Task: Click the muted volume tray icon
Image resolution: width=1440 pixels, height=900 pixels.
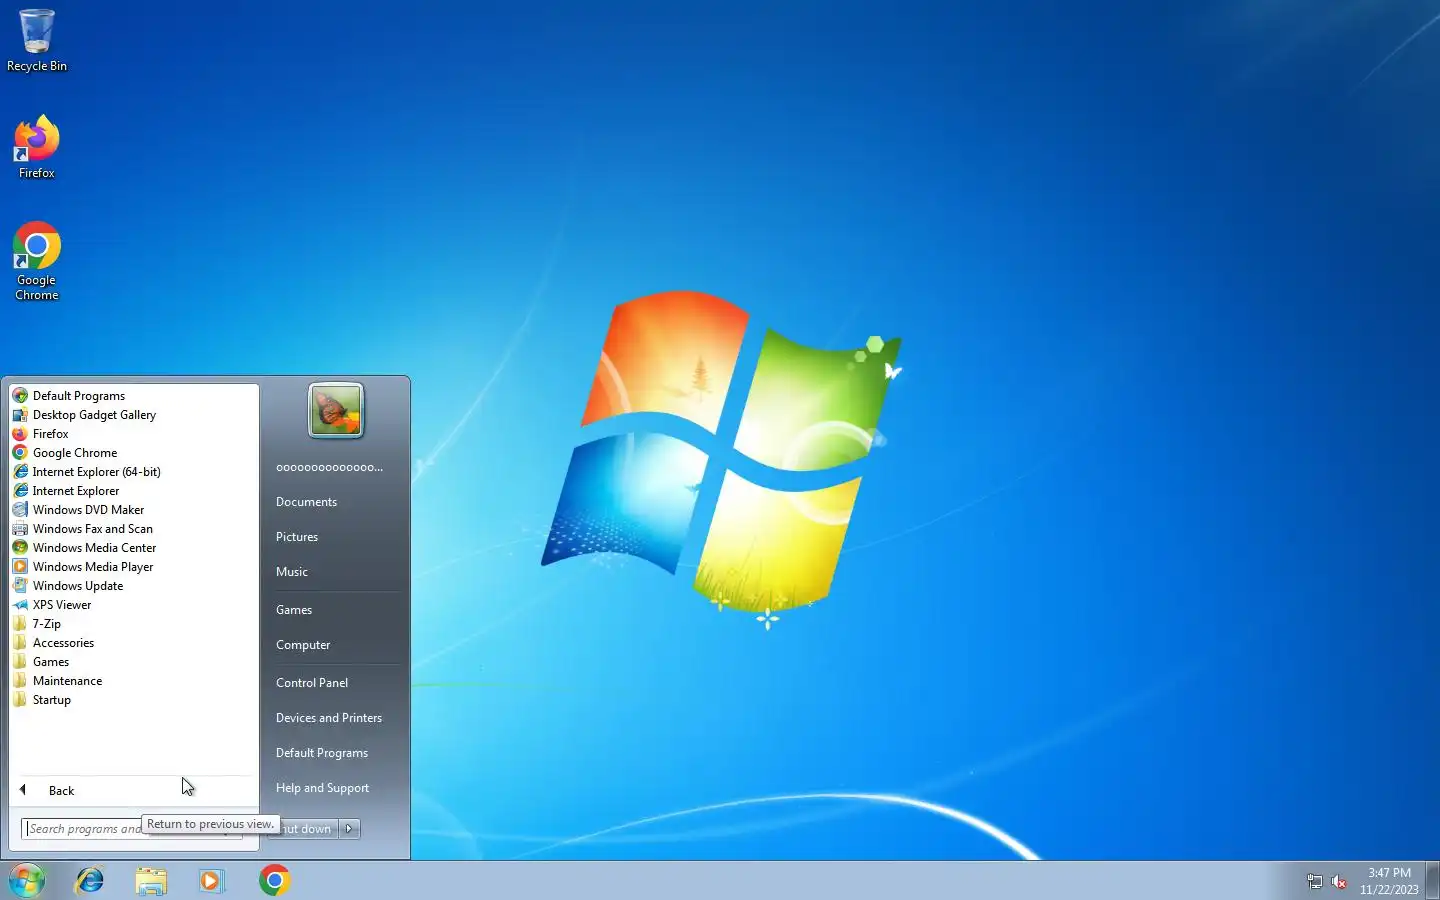Action: [1339, 881]
